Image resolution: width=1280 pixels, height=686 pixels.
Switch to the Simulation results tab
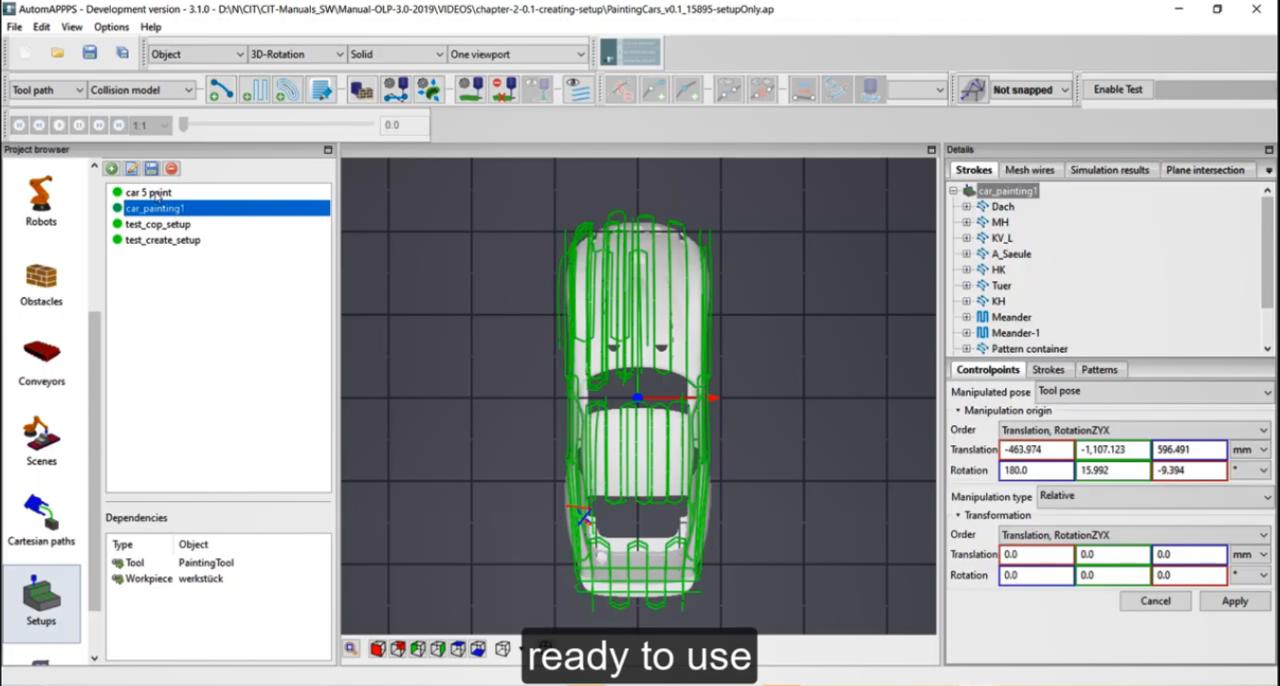(1110, 170)
